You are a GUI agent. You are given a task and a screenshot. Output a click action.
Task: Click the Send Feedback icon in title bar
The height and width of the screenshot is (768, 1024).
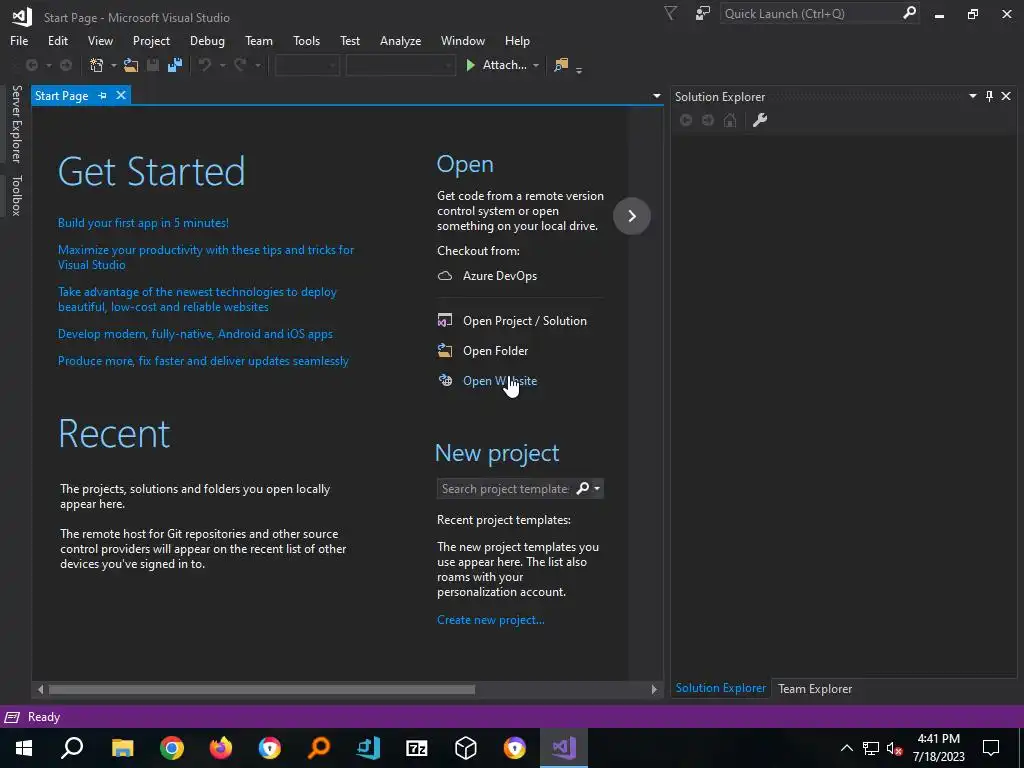[x=703, y=13]
